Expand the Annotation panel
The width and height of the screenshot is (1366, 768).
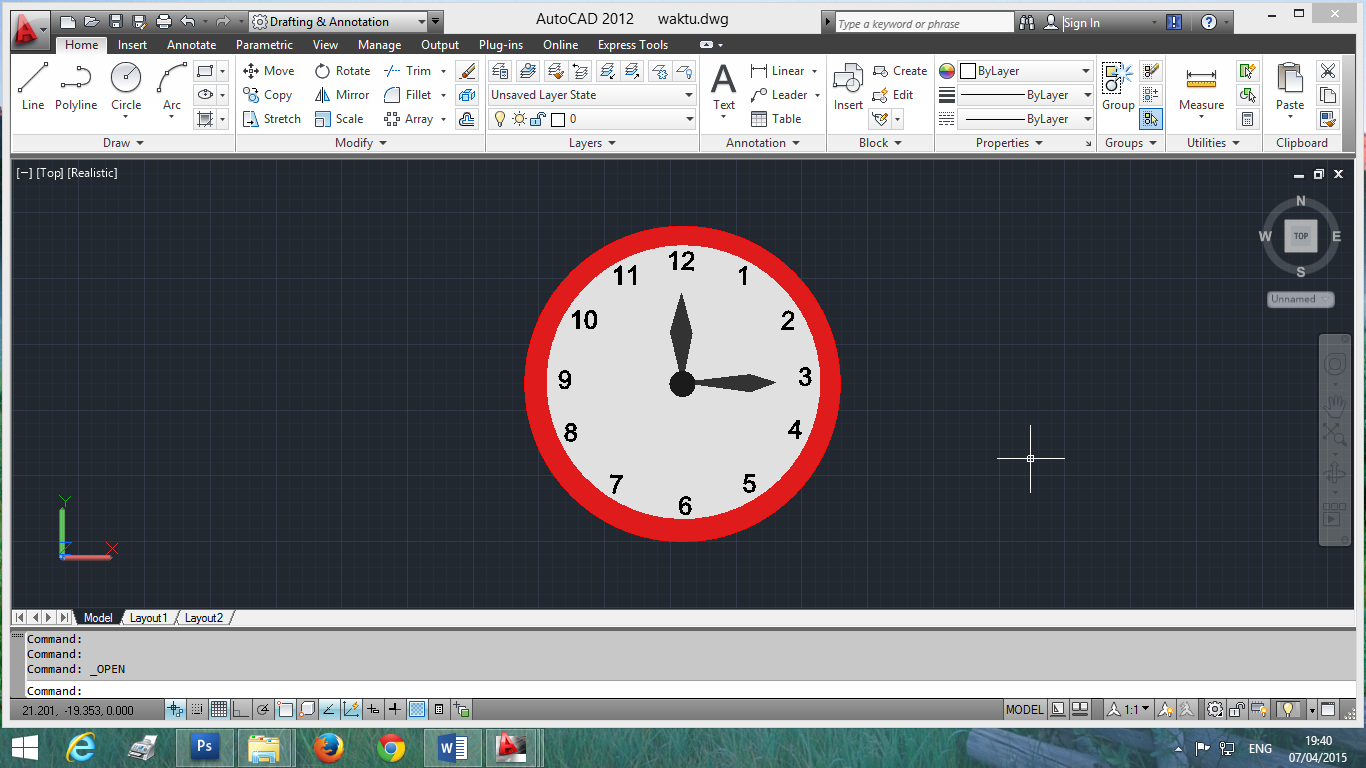coord(763,143)
